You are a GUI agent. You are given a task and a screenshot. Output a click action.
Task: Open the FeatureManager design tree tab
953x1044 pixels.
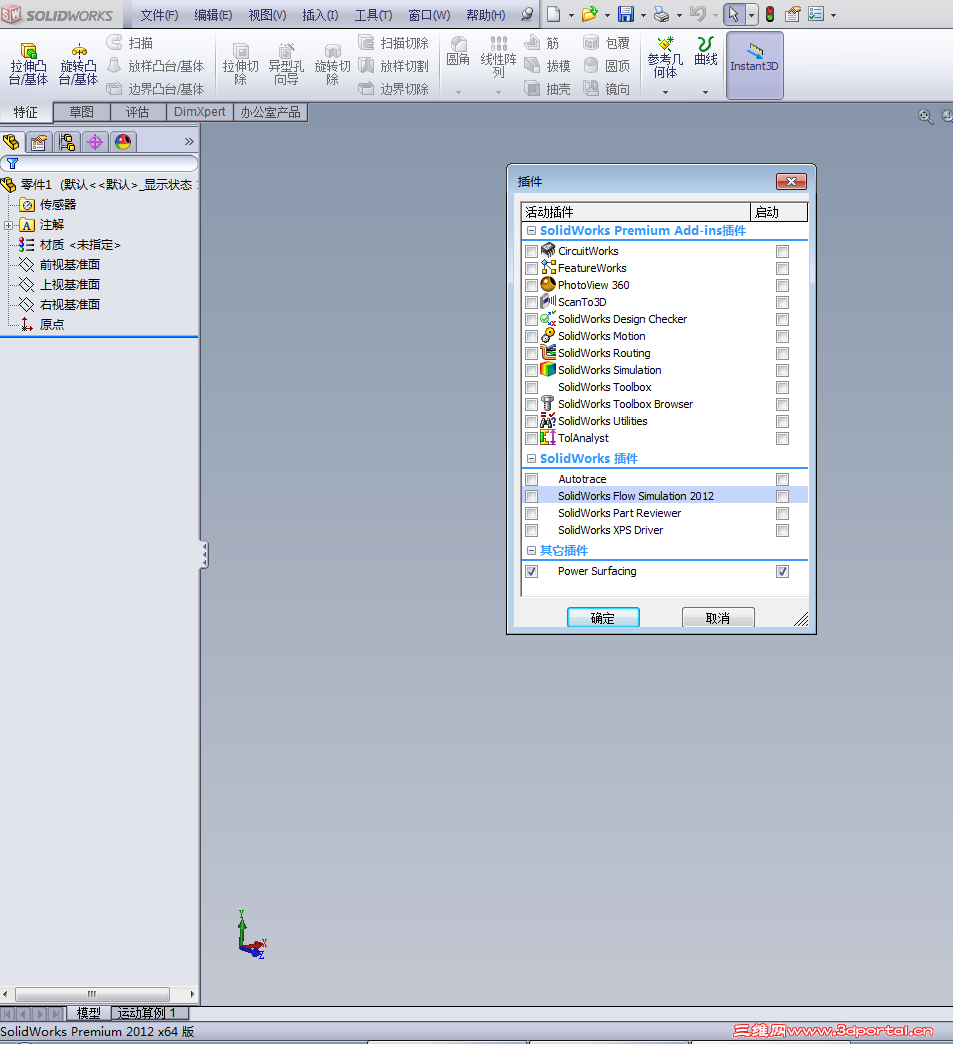12,142
